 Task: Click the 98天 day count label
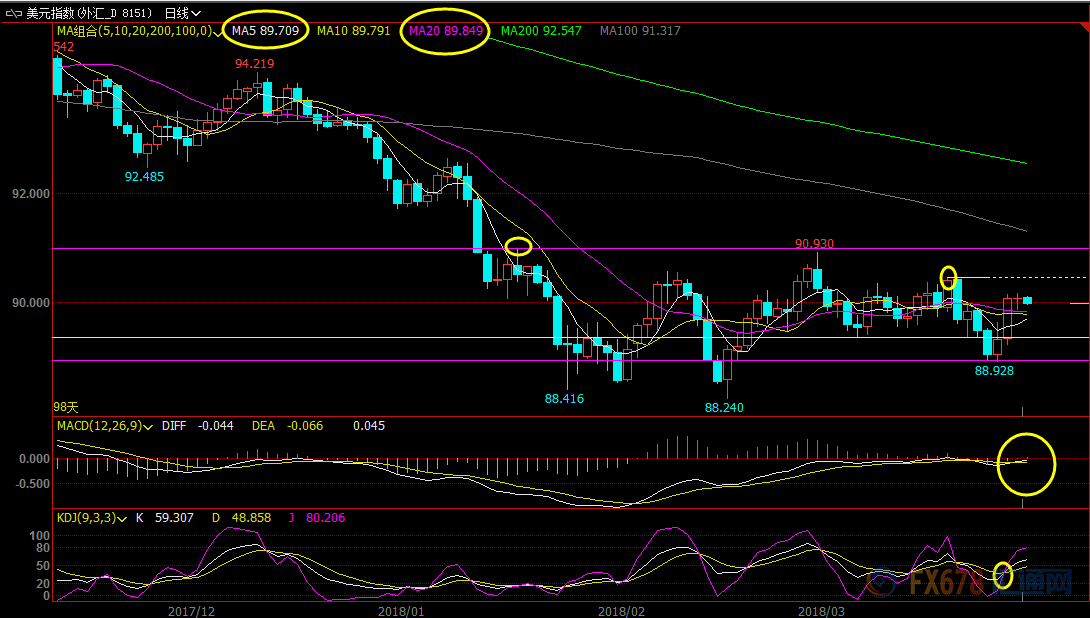(x=66, y=407)
